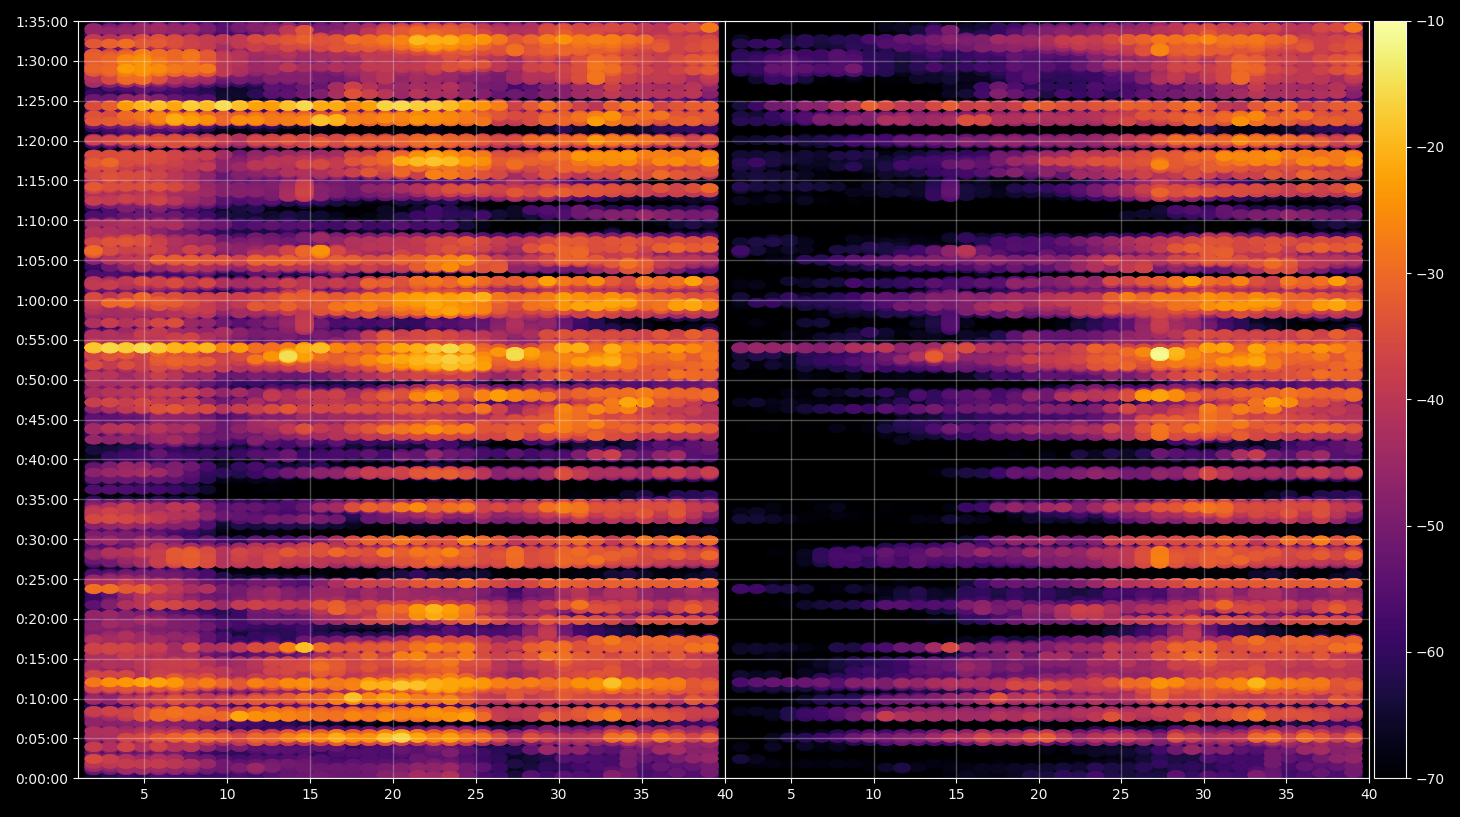The image size is (1460, 817).
Task: Click x-axis label 35 of left heatmap
Action: pyautogui.click(x=641, y=795)
